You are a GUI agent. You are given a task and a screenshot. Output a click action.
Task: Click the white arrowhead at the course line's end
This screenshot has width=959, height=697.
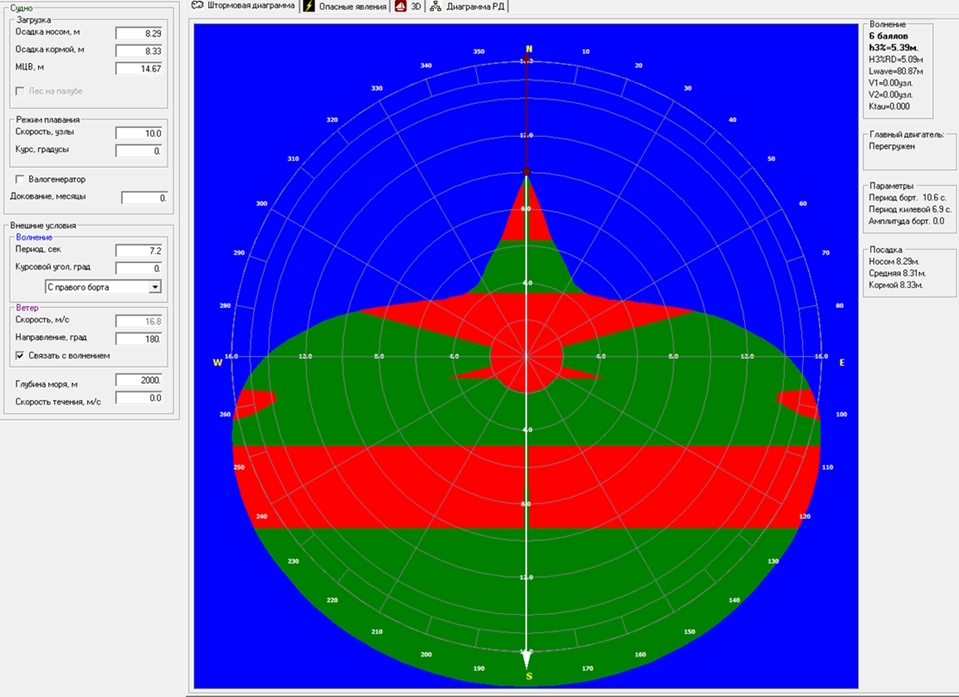click(527, 657)
